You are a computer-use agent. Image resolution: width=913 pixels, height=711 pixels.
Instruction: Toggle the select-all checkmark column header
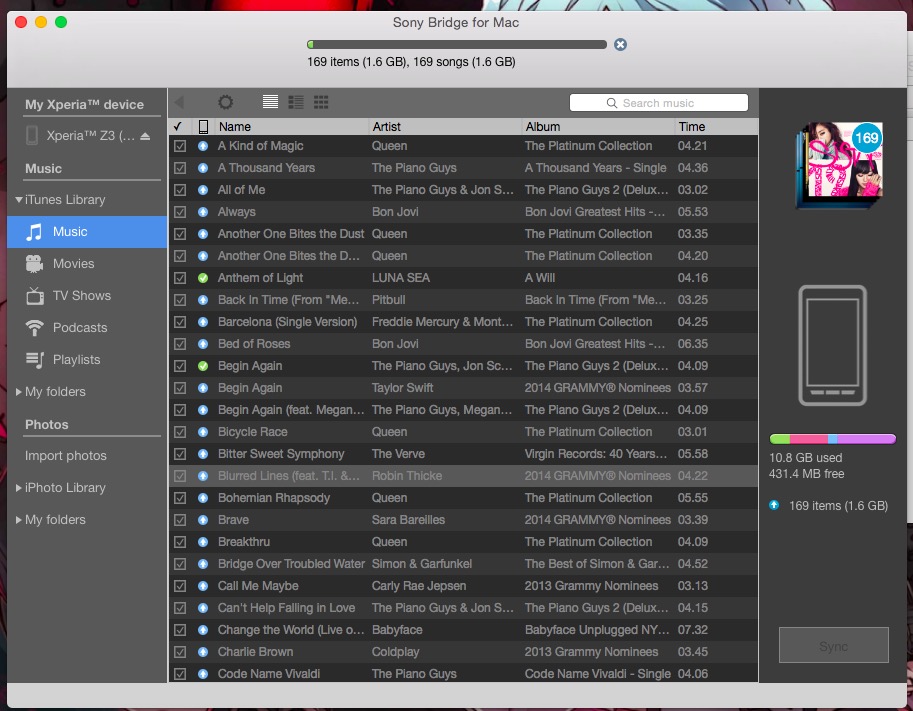click(x=178, y=126)
